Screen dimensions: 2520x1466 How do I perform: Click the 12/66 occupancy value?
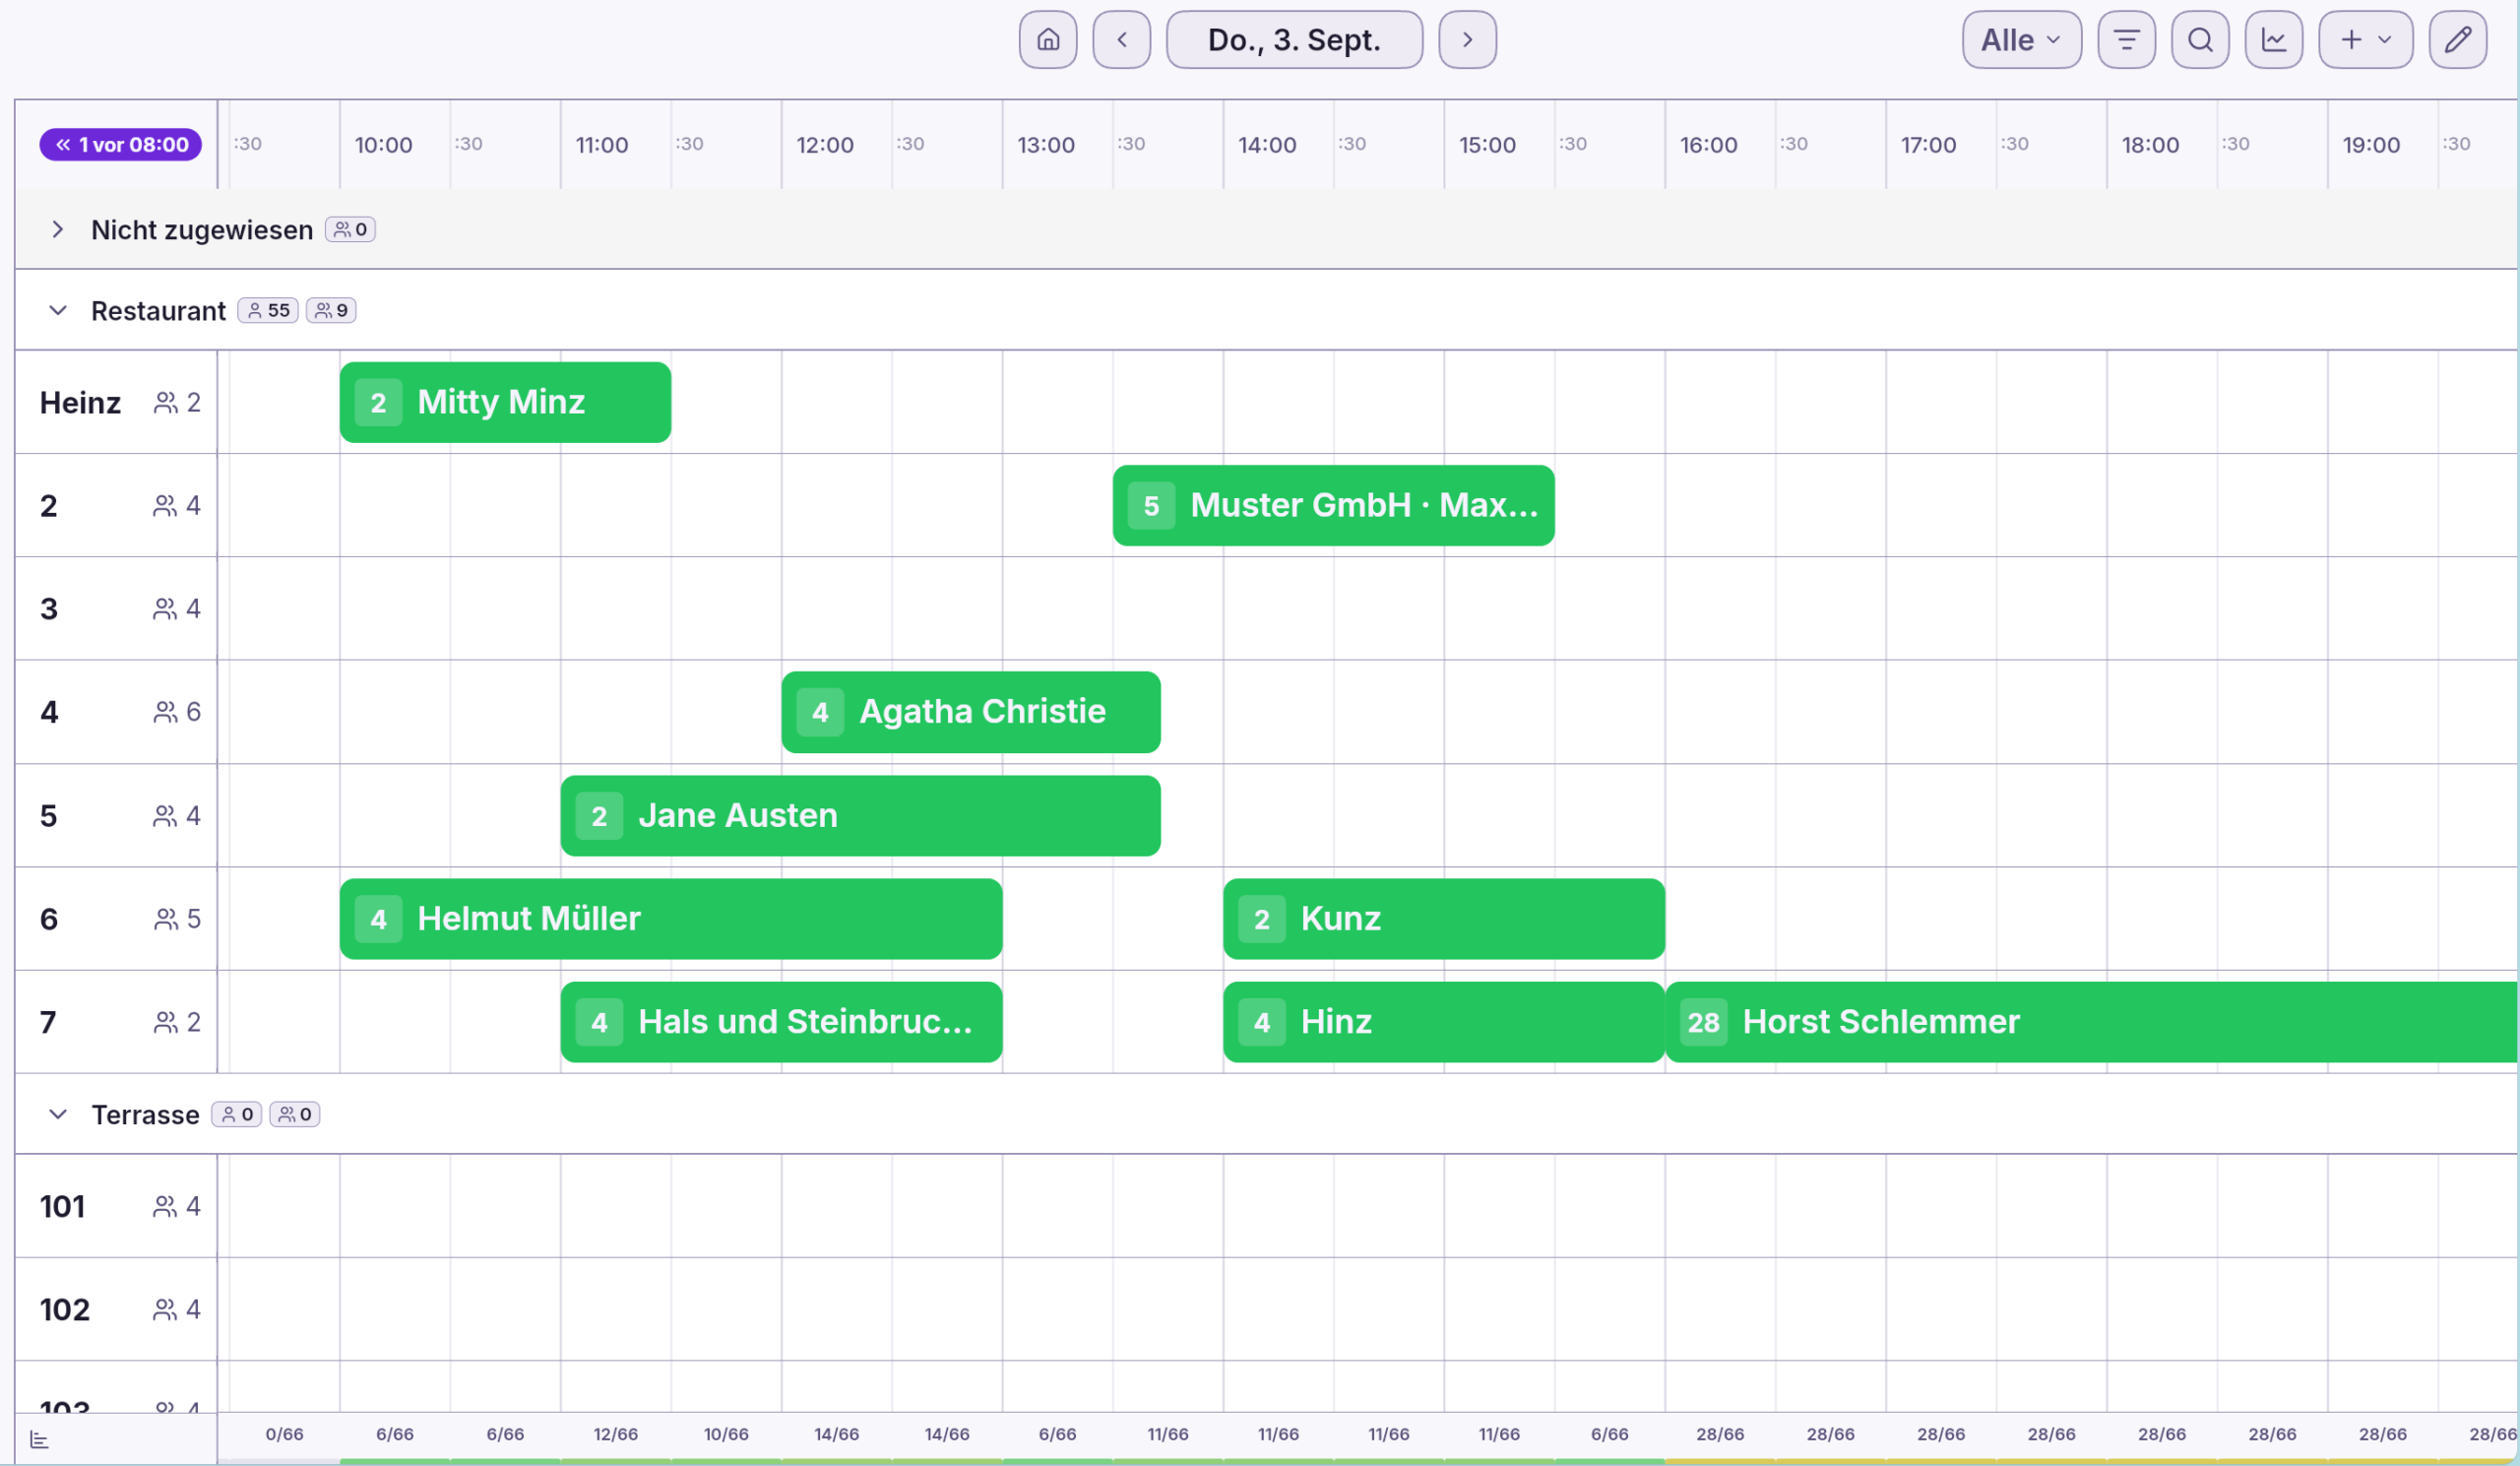(615, 1434)
